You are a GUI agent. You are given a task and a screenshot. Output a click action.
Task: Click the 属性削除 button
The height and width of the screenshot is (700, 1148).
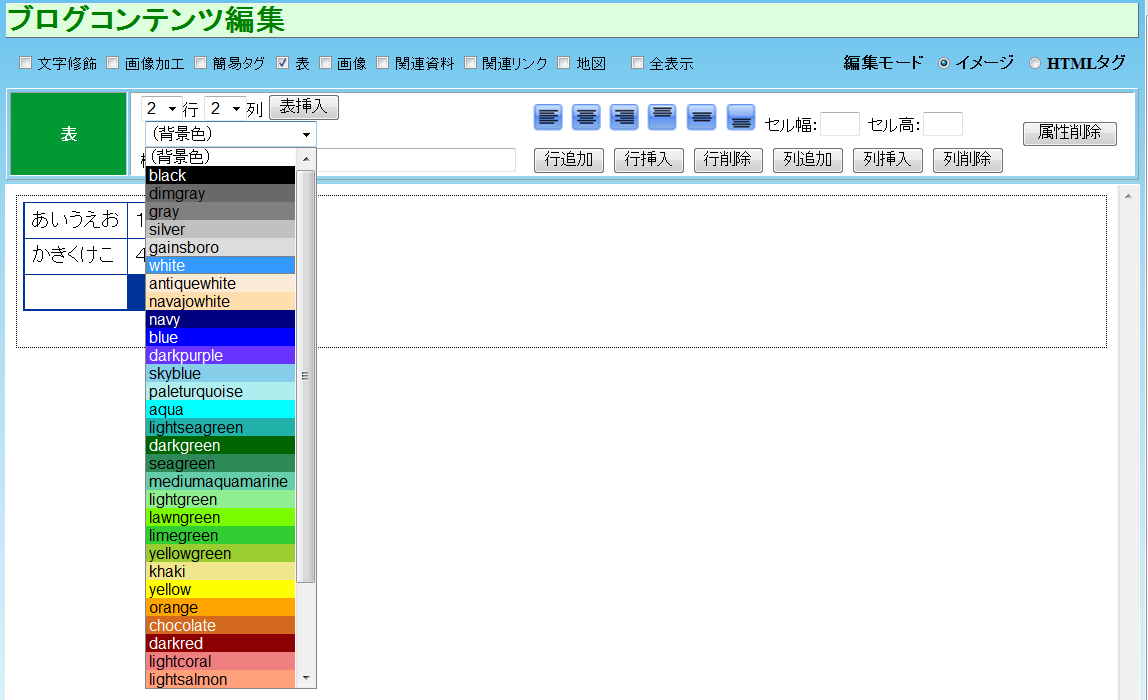pyautogui.click(x=1070, y=133)
